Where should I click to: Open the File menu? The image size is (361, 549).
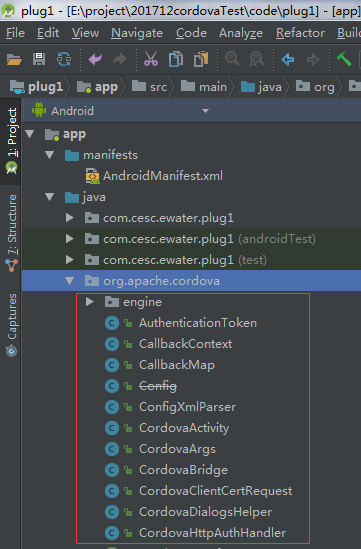15,33
